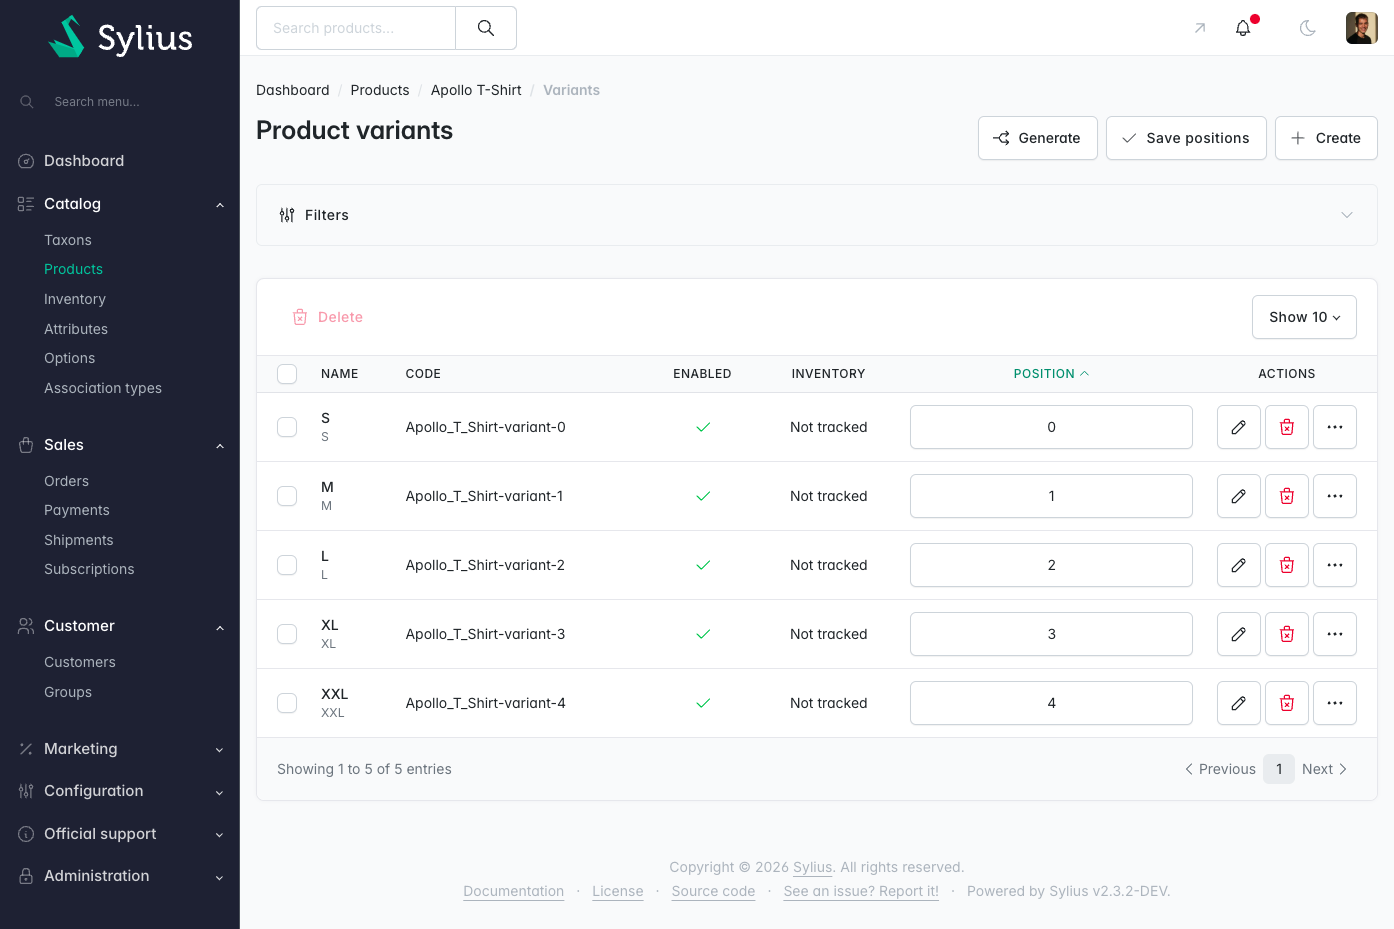Expand the Configuration sidebar section
1394x929 pixels.
click(x=120, y=791)
